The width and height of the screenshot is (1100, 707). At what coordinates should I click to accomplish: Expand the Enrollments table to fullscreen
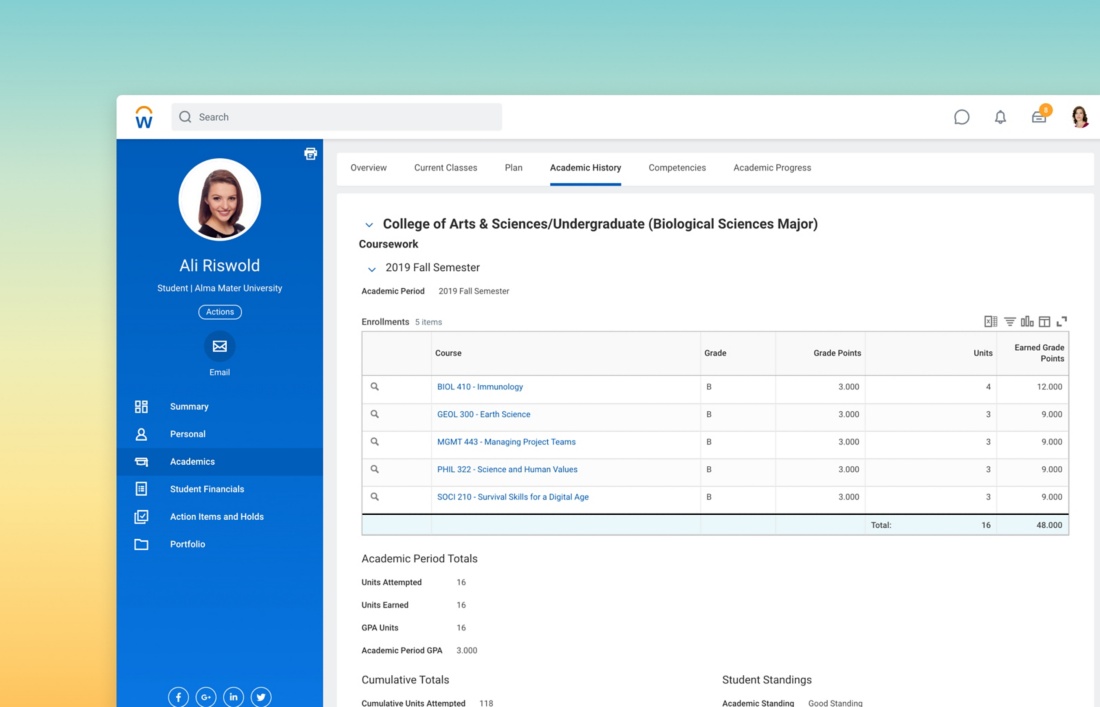point(1062,322)
